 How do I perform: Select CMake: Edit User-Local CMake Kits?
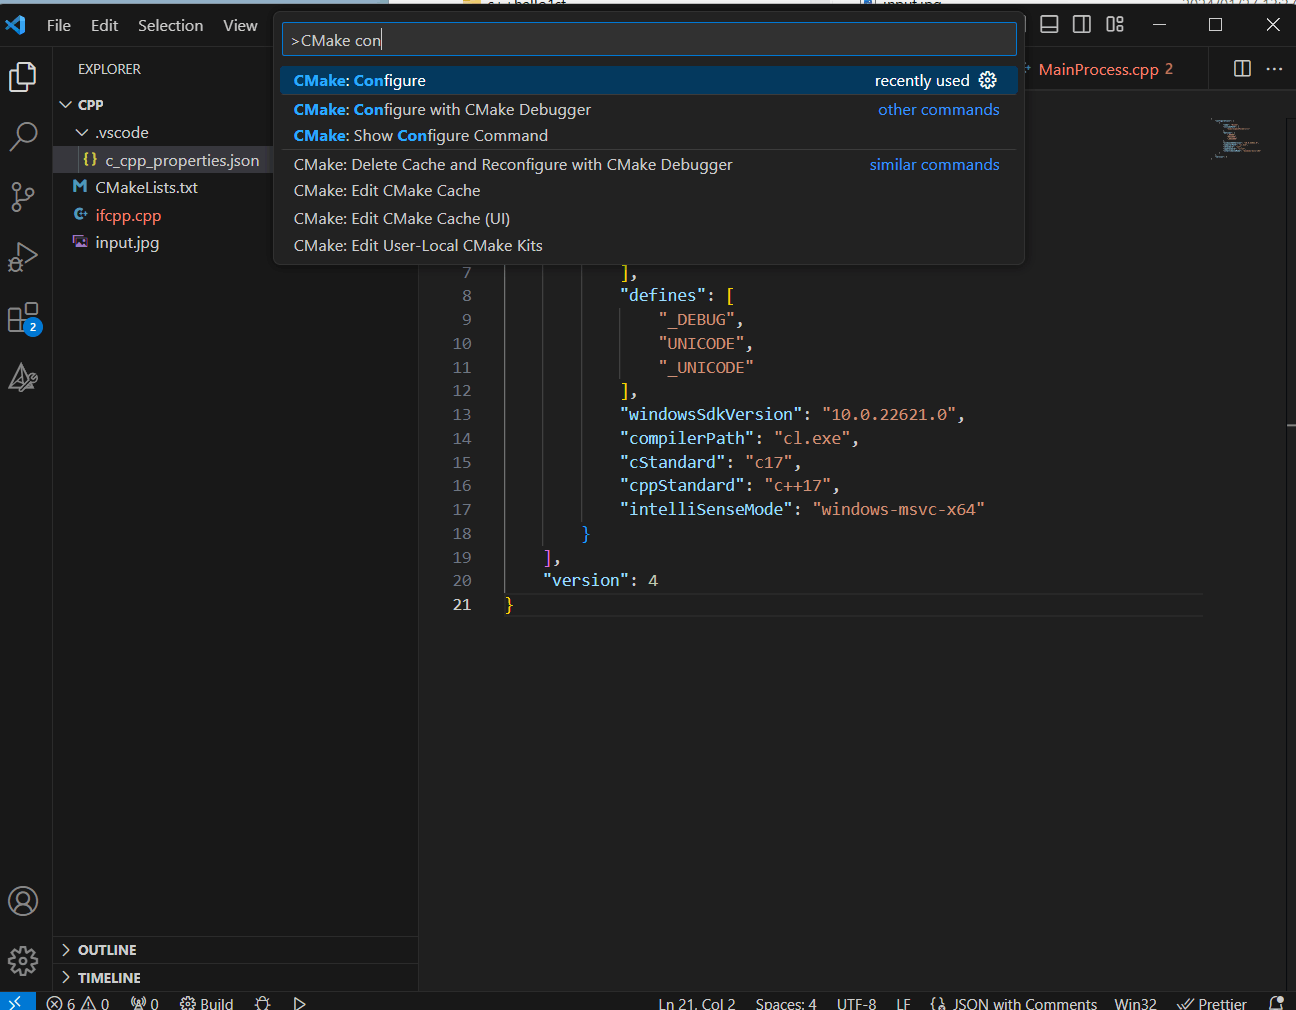pyautogui.click(x=648, y=245)
